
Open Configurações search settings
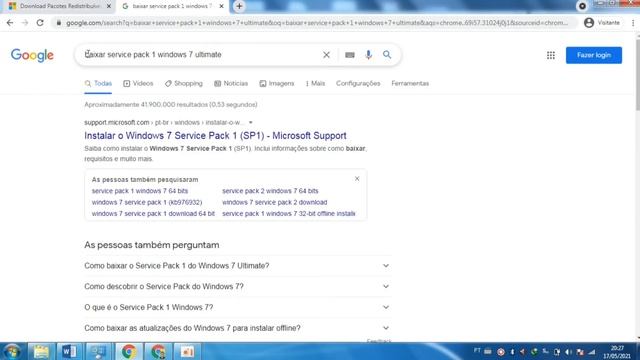click(x=358, y=83)
